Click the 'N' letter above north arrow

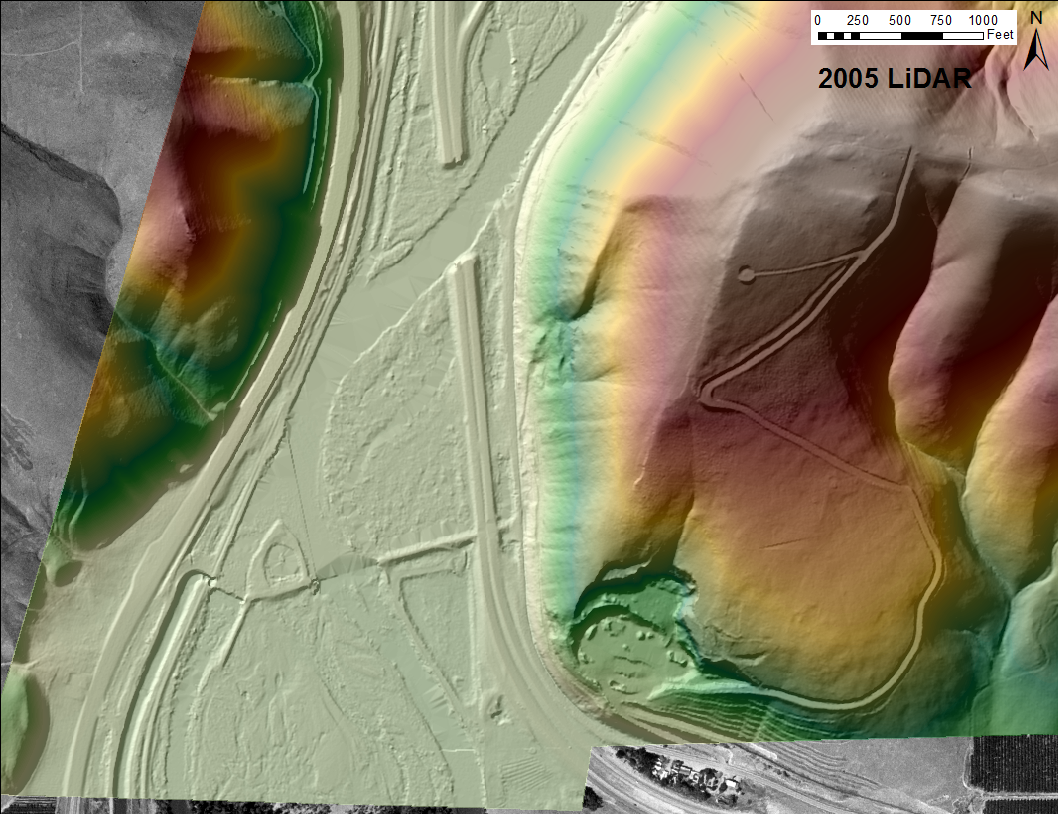1036,19
